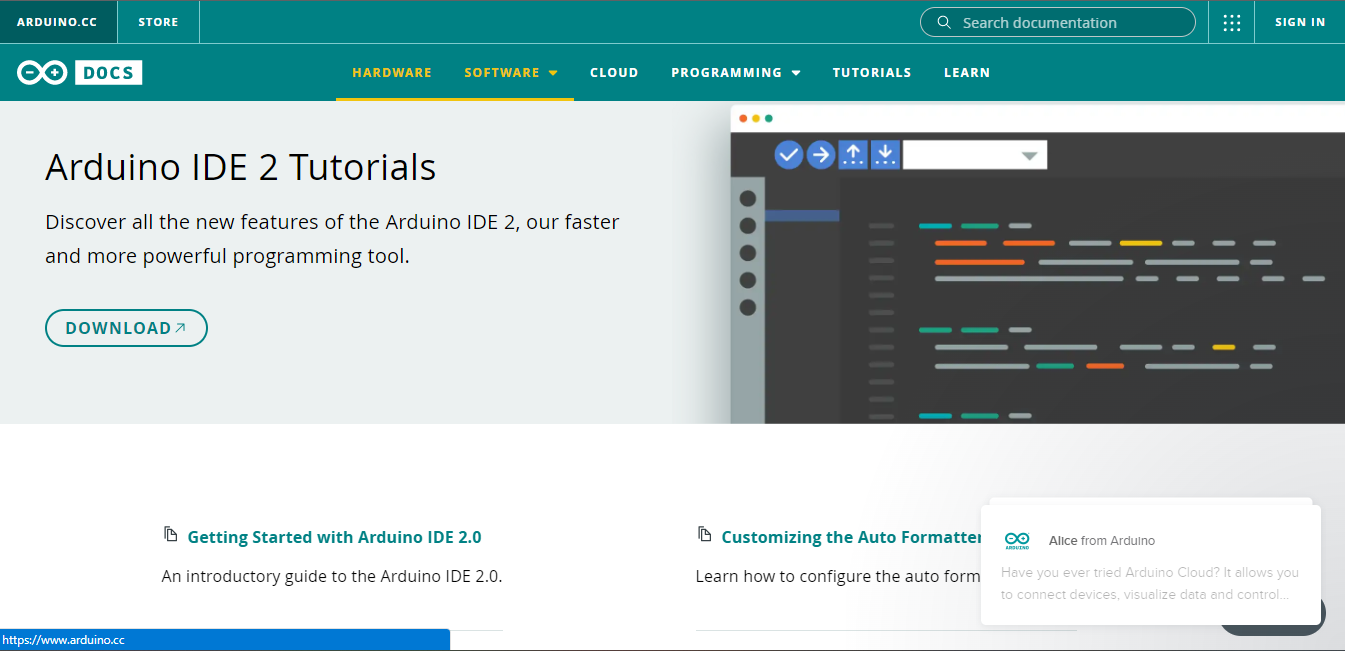Focus the Search documentation field
The image size is (1345, 651).
(x=1058, y=22)
